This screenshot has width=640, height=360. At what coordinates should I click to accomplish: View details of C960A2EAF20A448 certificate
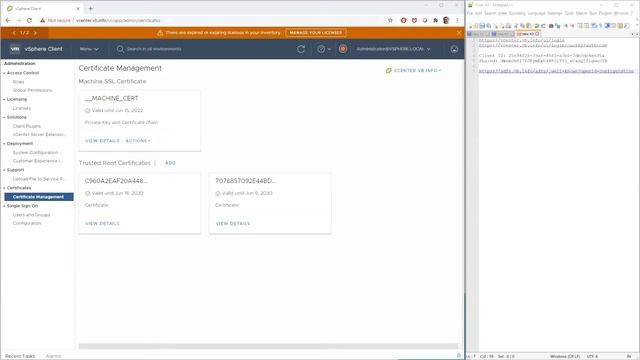tap(102, 224)
